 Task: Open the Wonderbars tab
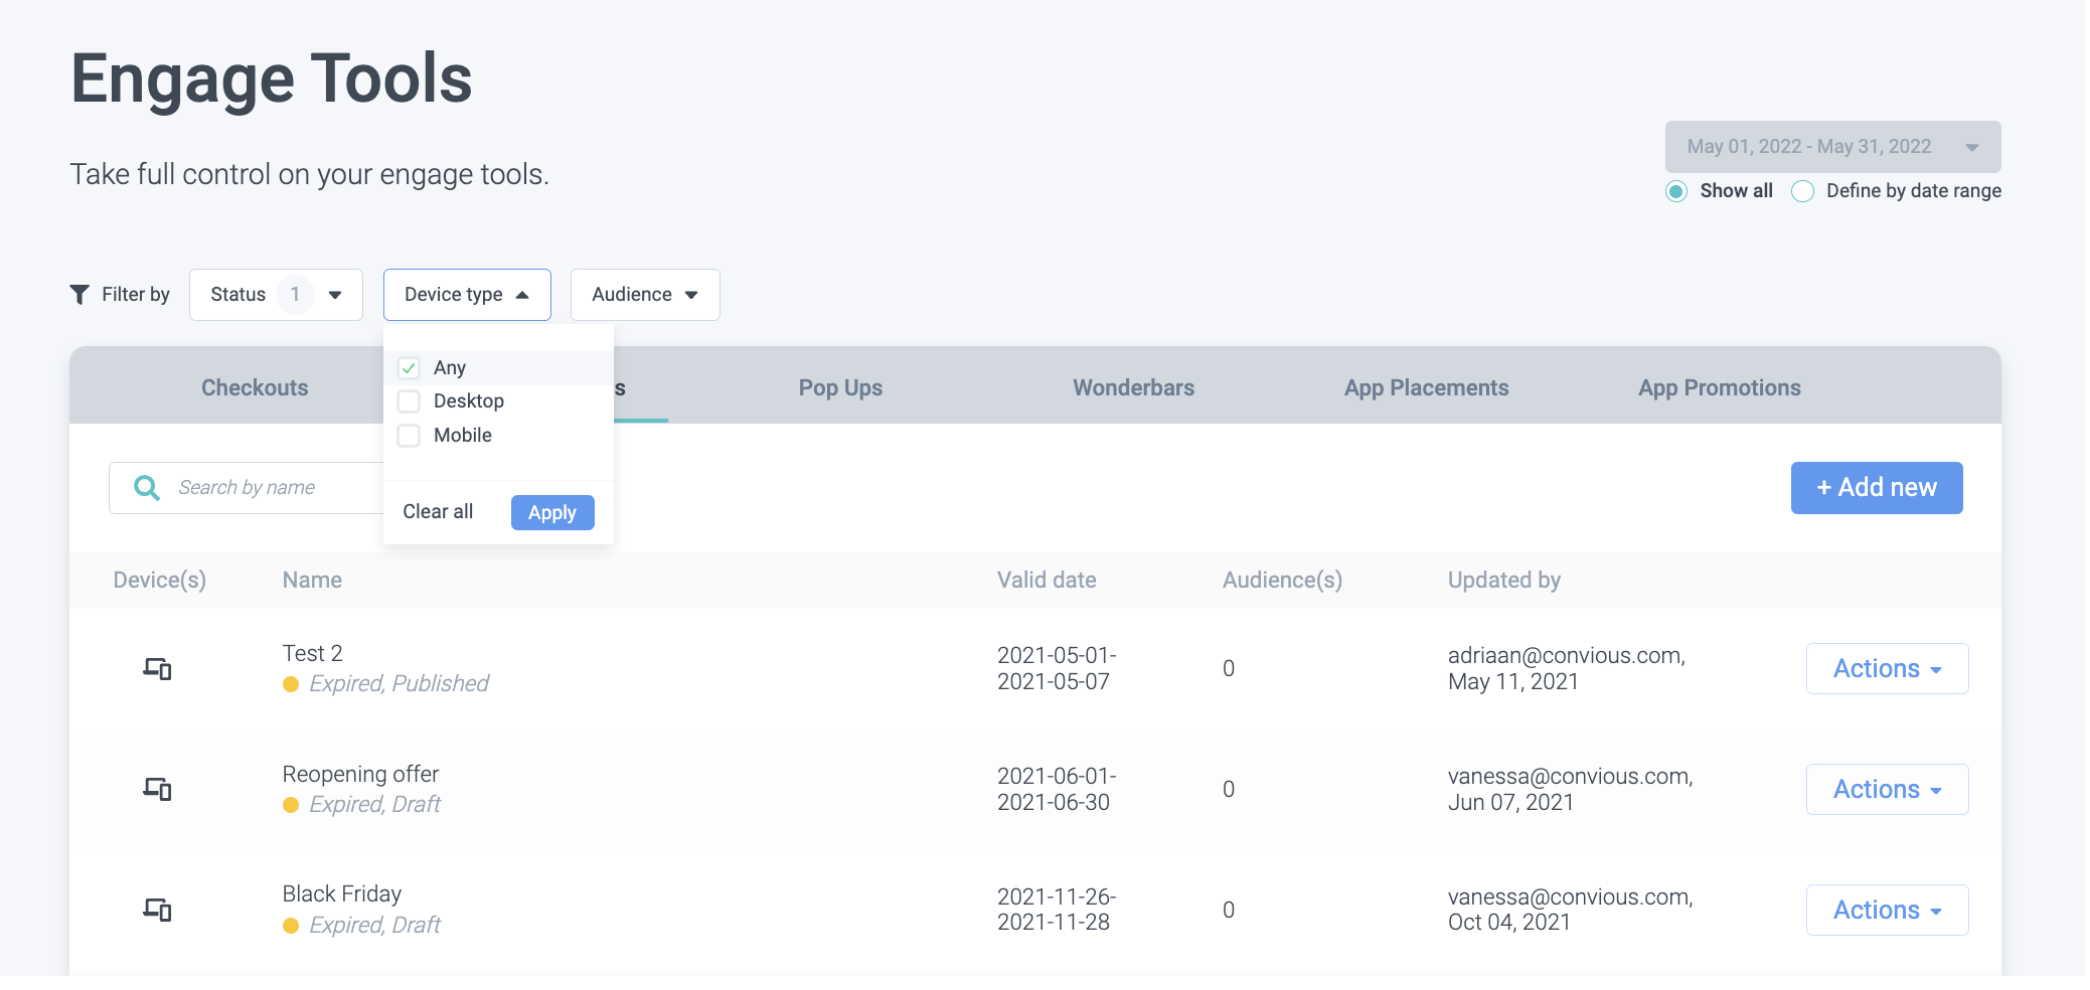click(x=1133, y=388)
